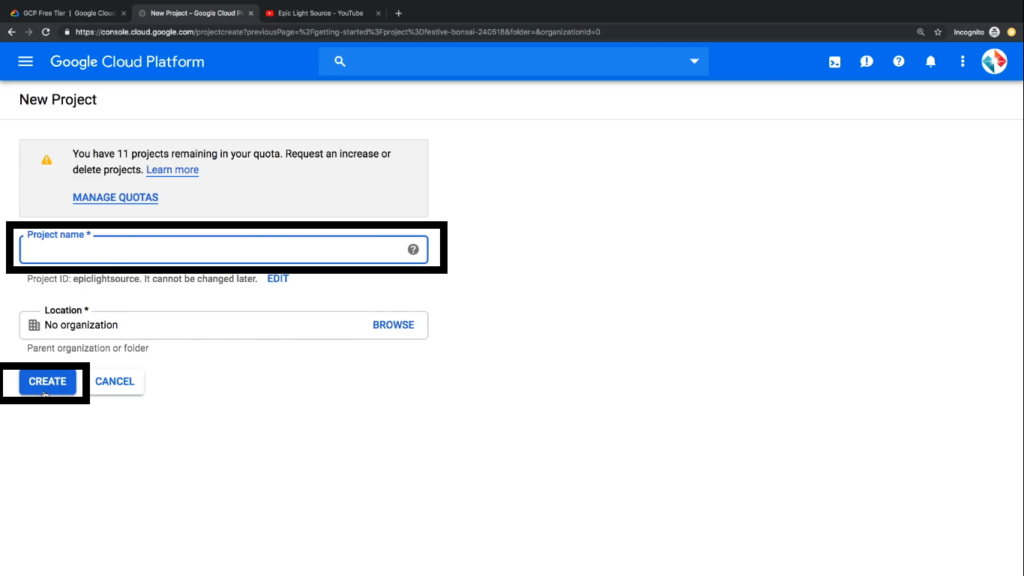Click the CANCEL button
The height and width of the screenshot is (576, 1024).
tap(114, 381)
